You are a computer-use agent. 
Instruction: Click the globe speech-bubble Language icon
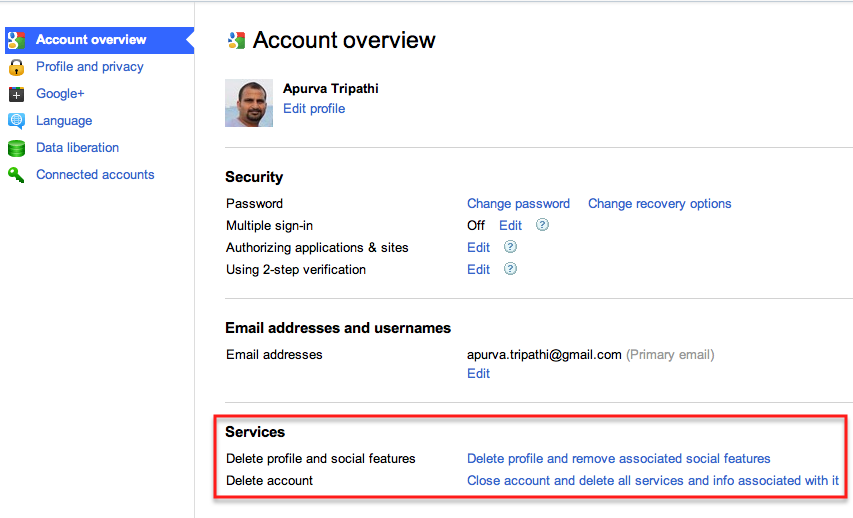point(16,121)
